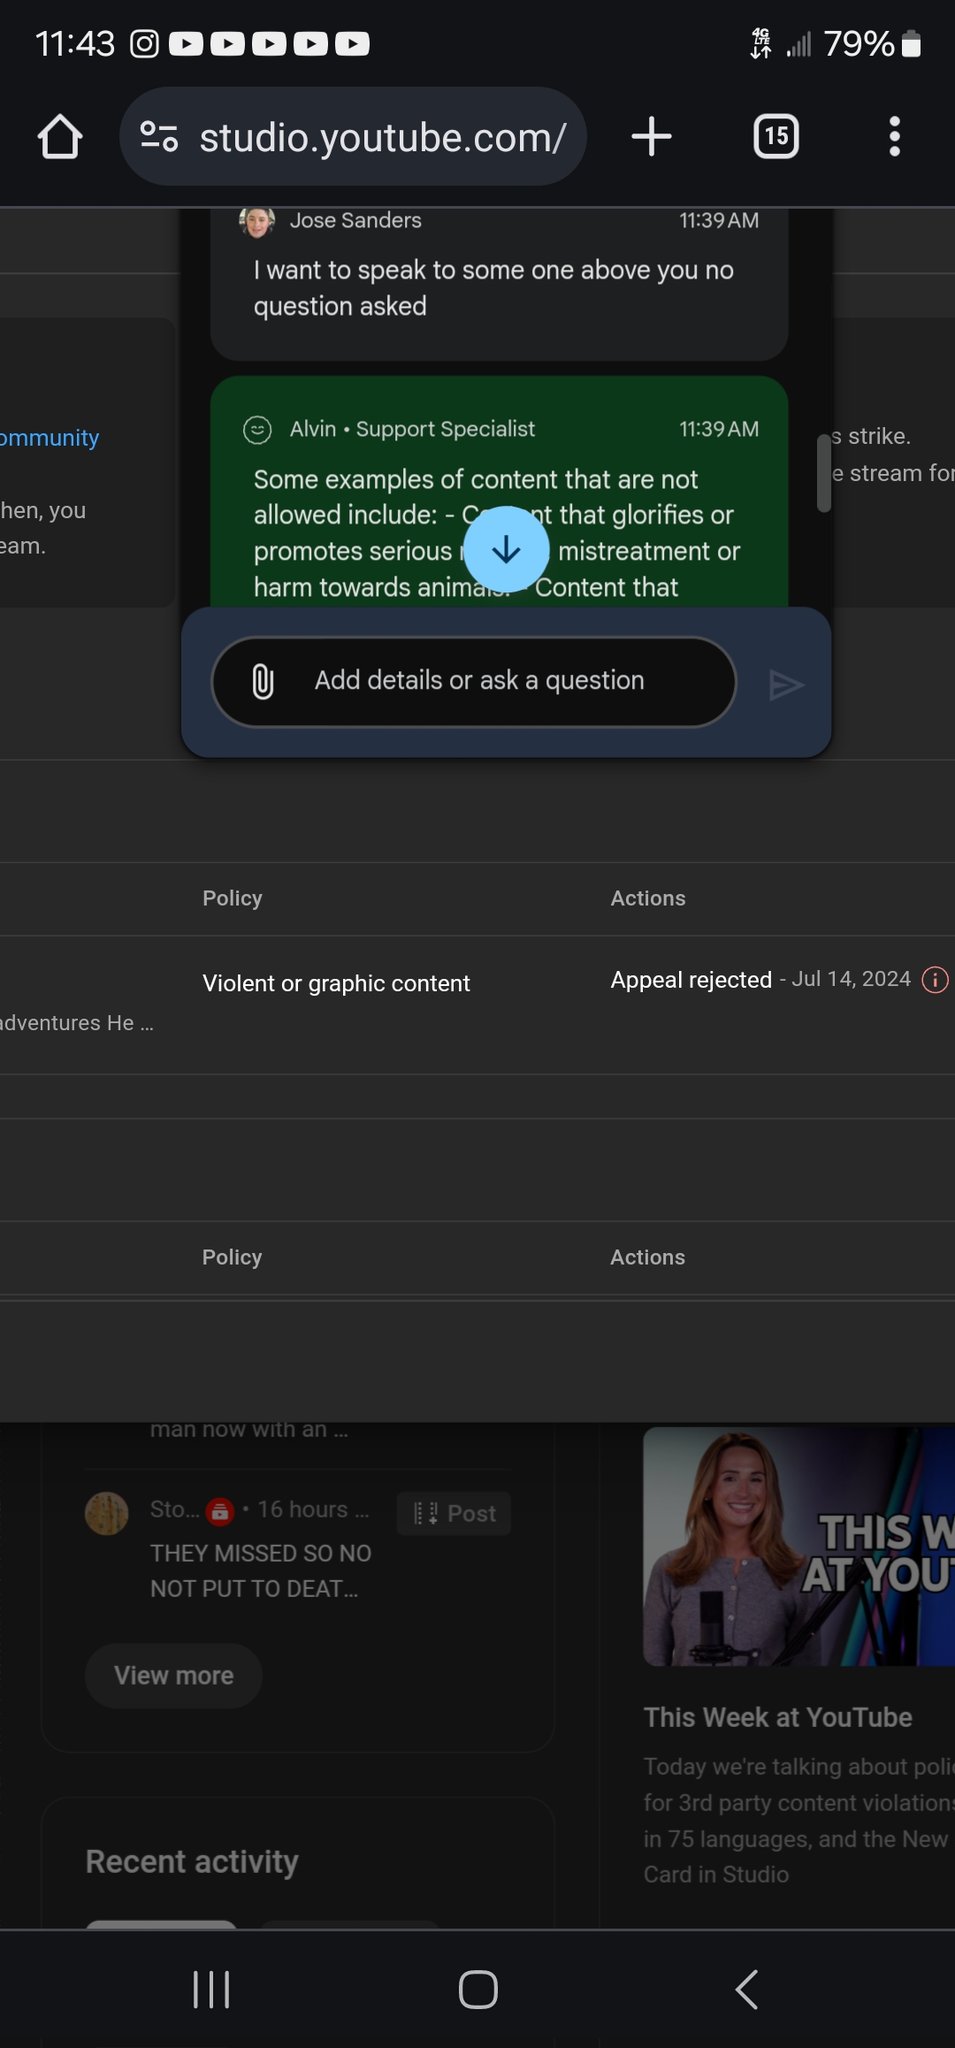Click the 'Appeal rejected' status text

coord(691,980)
